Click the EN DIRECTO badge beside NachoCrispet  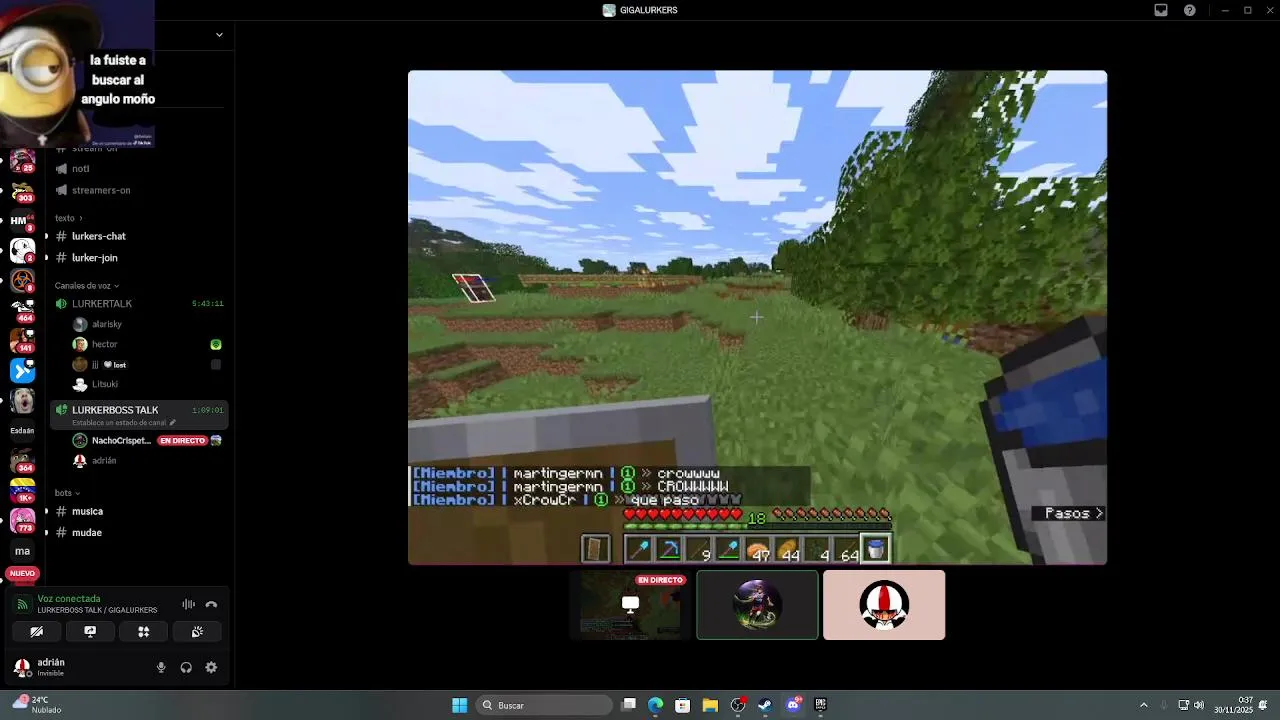(182, 441)
